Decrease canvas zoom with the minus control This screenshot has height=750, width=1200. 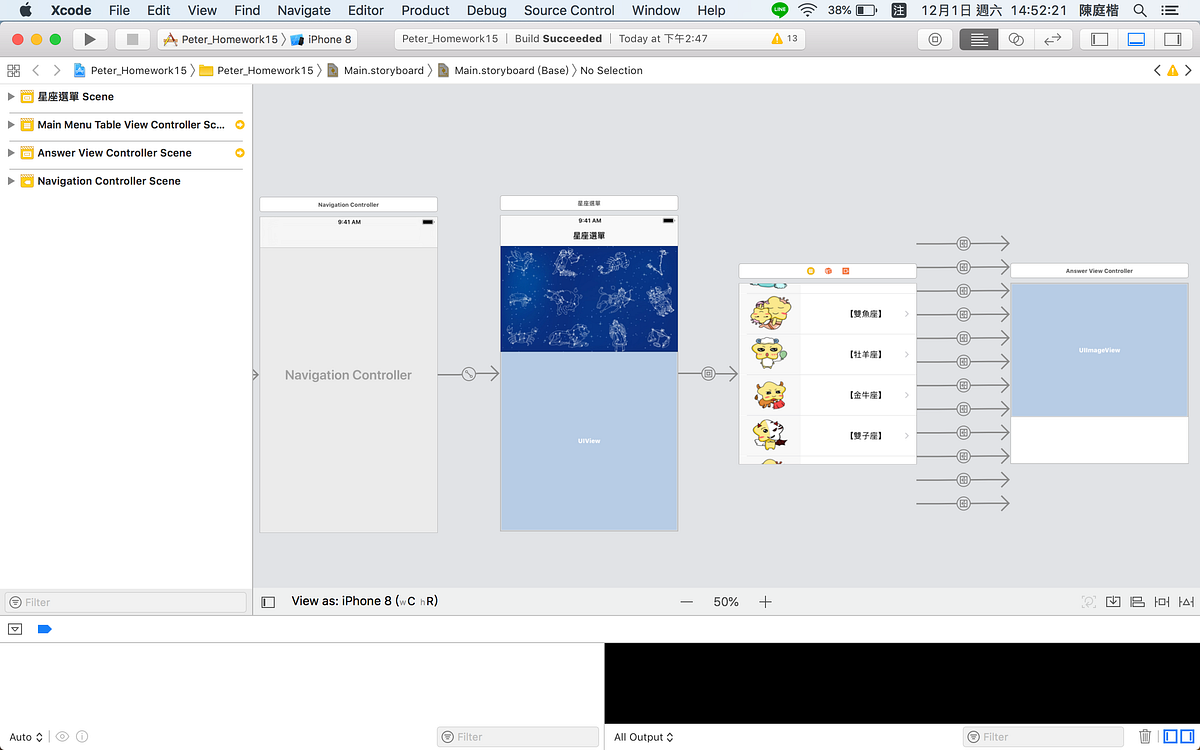coord(687,601)
